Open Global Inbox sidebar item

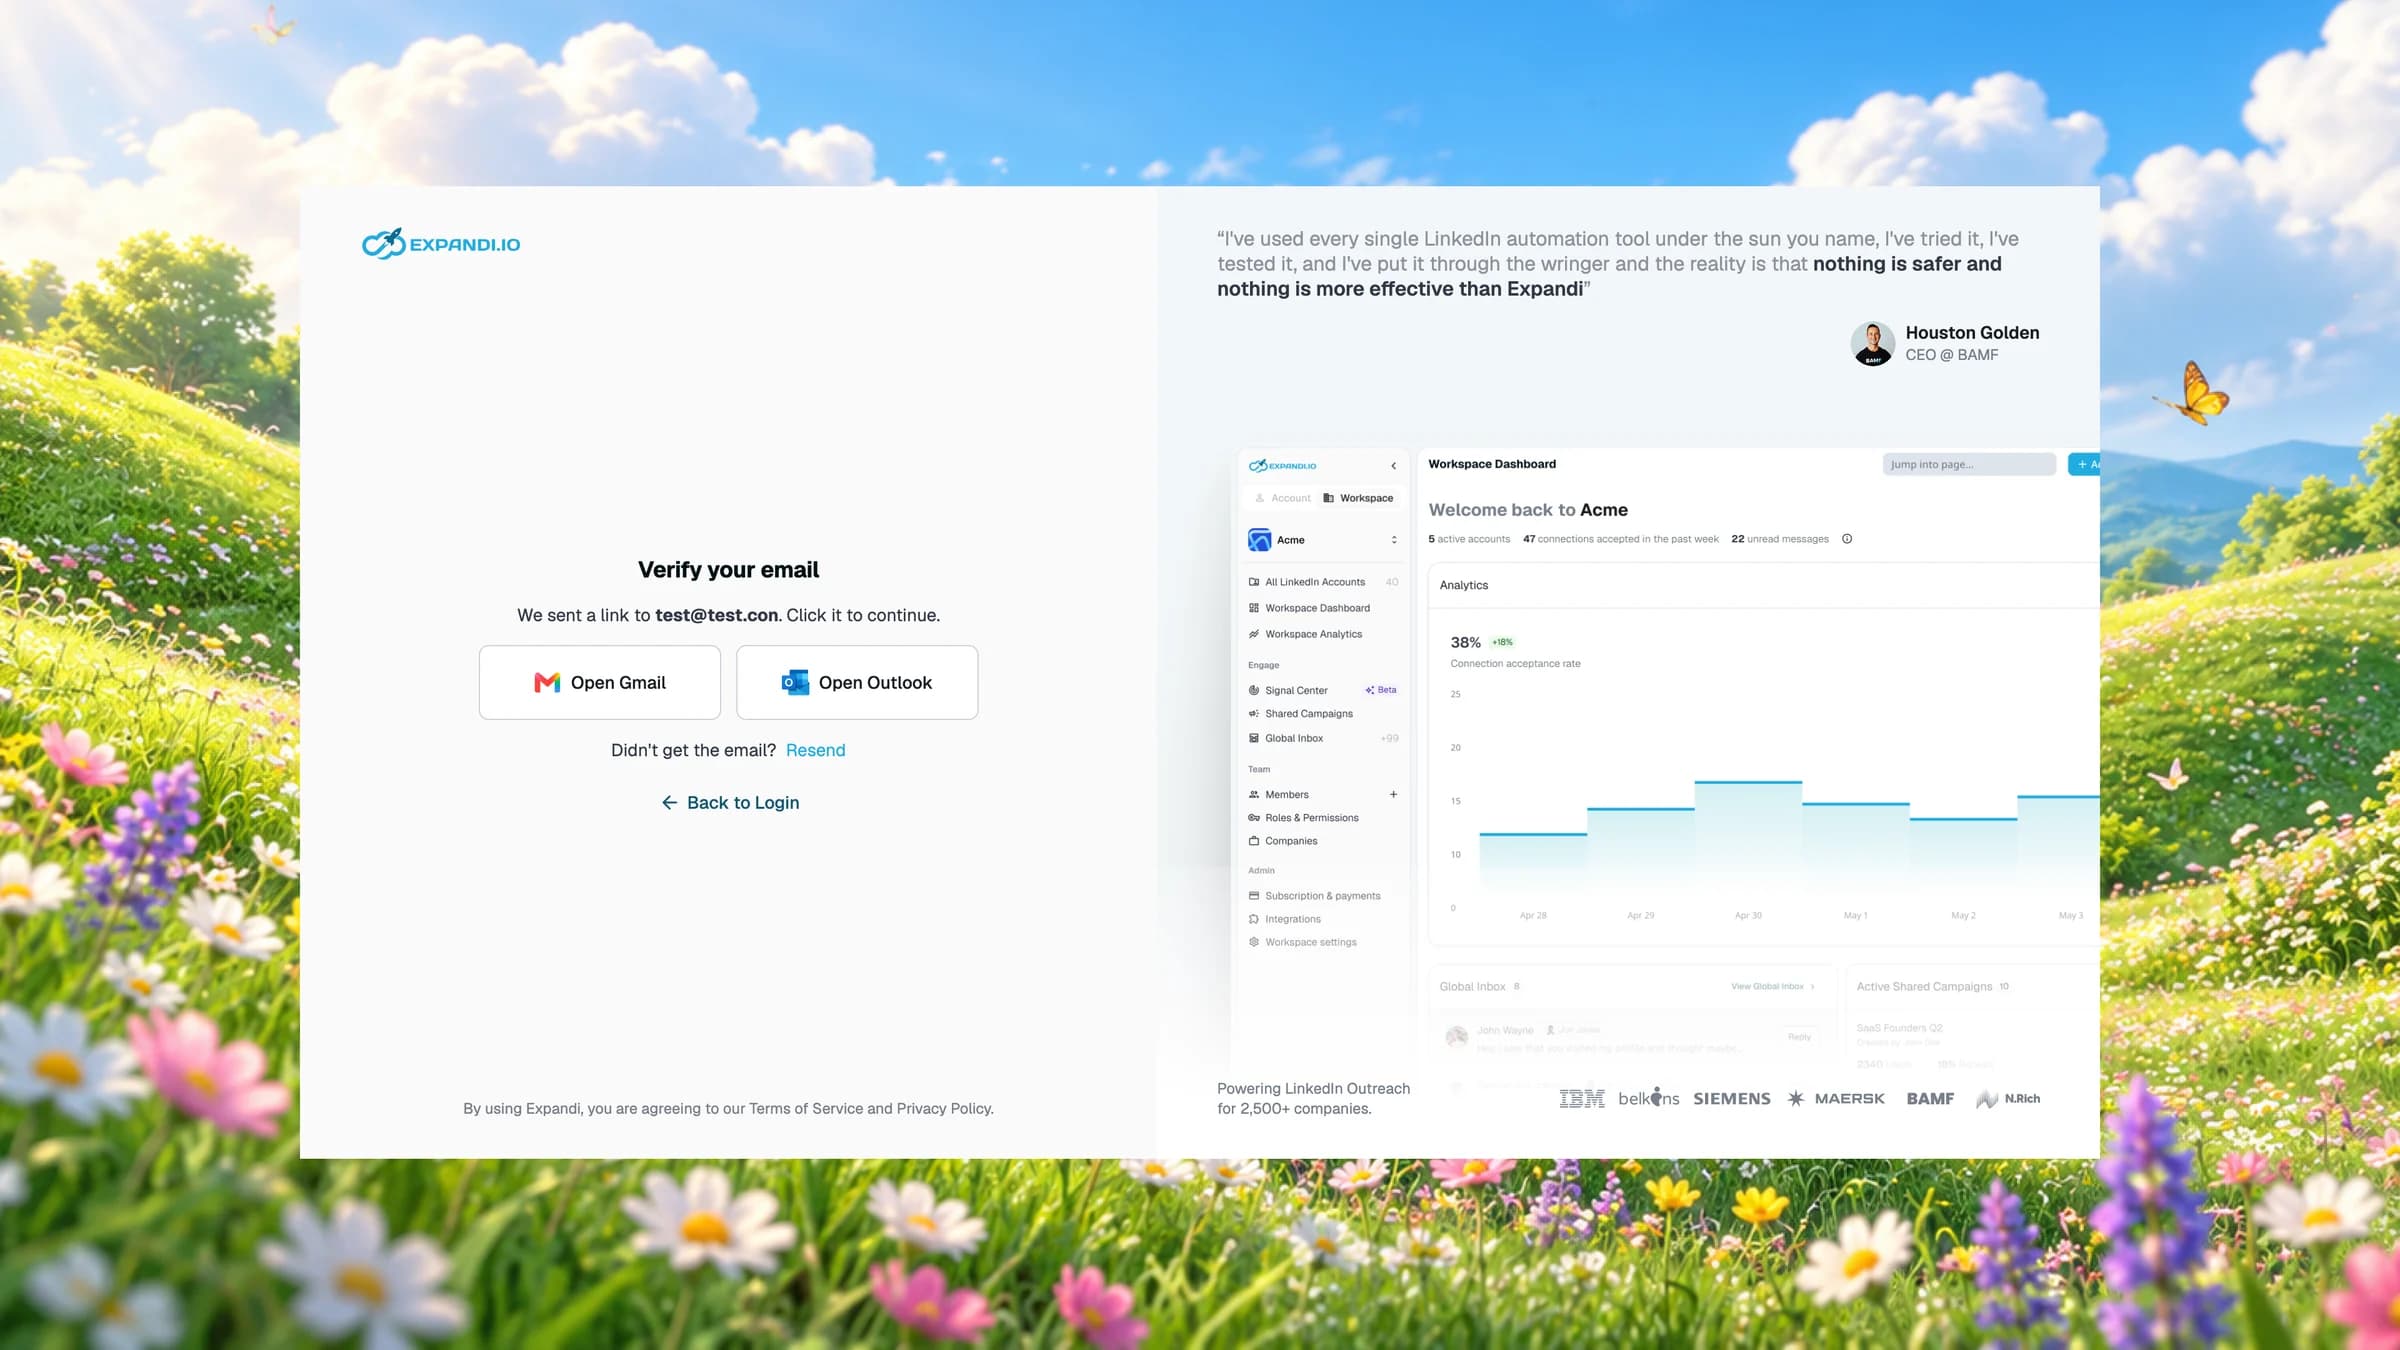pos(1323,738)
